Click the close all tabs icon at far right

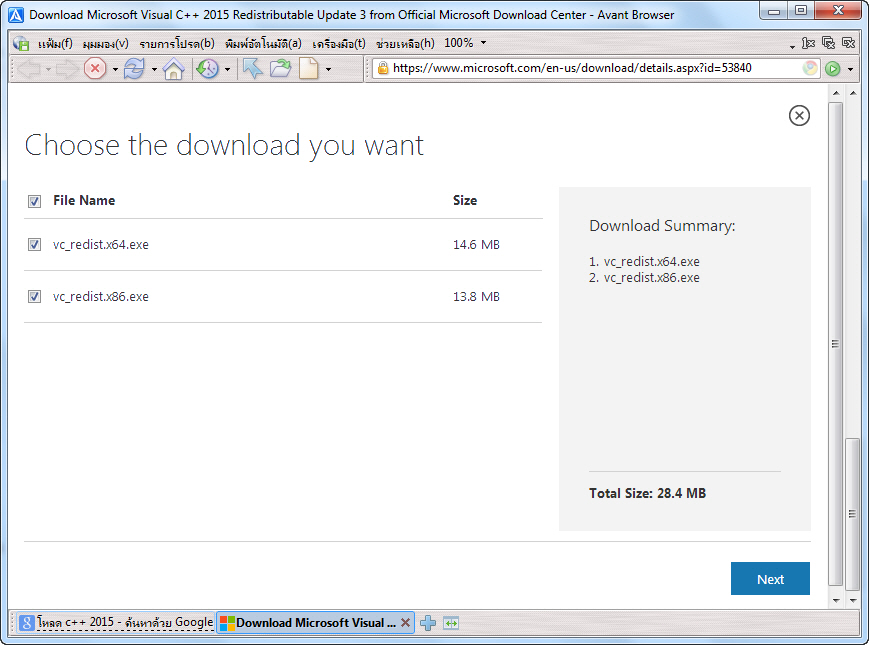pyautogui.click(x=848, y=43)
